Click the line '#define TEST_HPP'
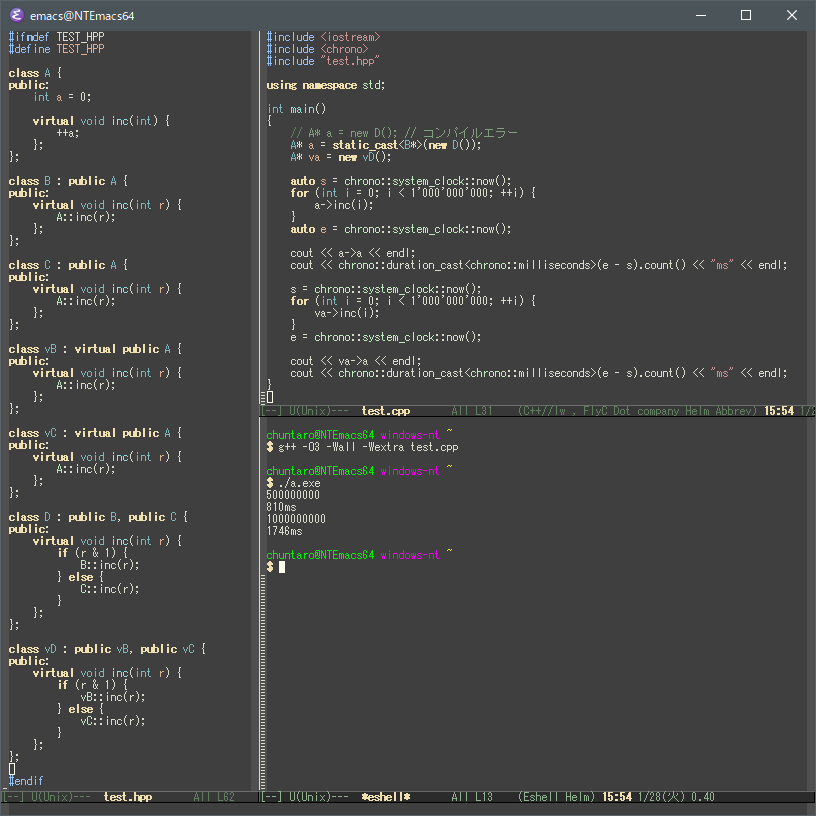Screen dimensions: 816x816 (56, 49)
